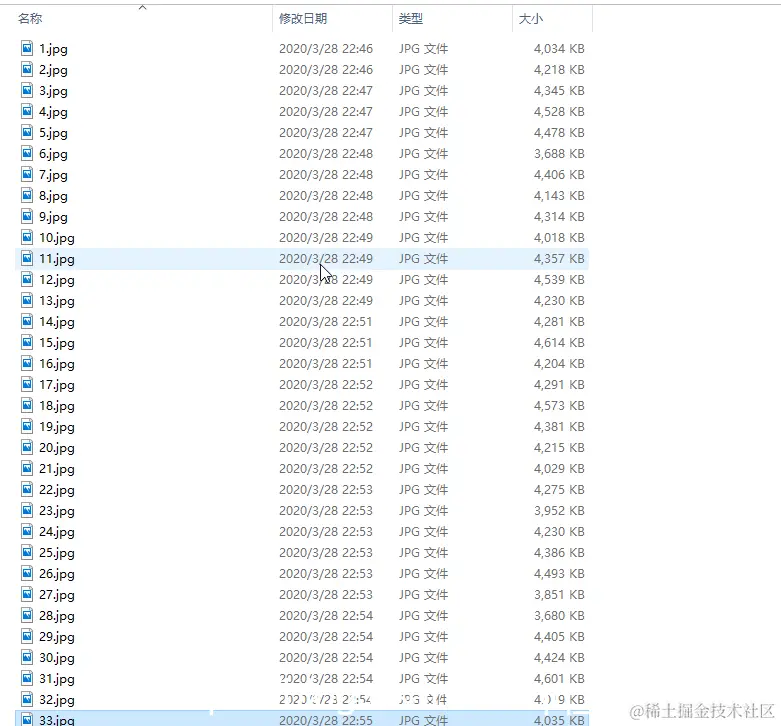Viewport: 781px width, 726px height.
Task: Sort by the 大小 column header
Action: pyautogui.click(x=530, y=19)
